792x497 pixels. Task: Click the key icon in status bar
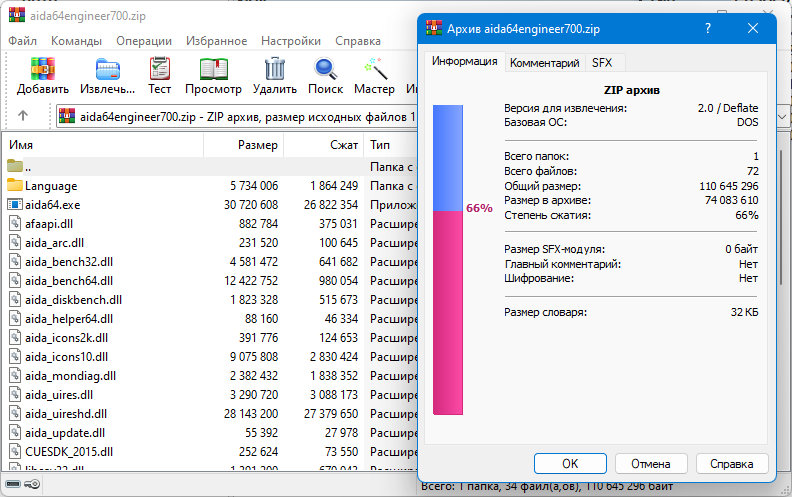click(x=32, y=484)
